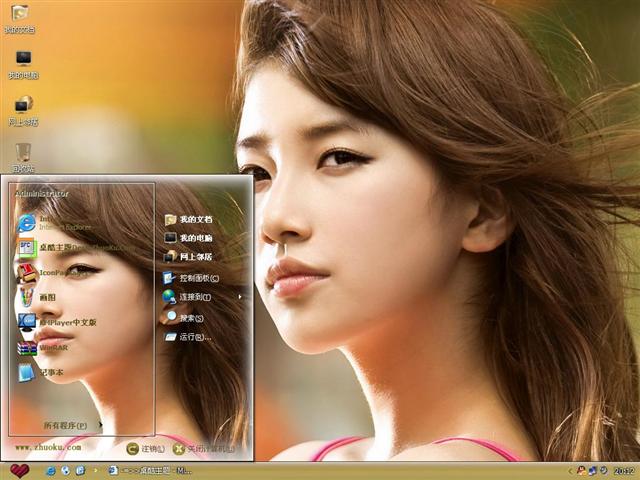Image resolution: width=640 pixels, height=480 pixels.
Task: Click second quick launch globe icon
Action: click(66, 471)
